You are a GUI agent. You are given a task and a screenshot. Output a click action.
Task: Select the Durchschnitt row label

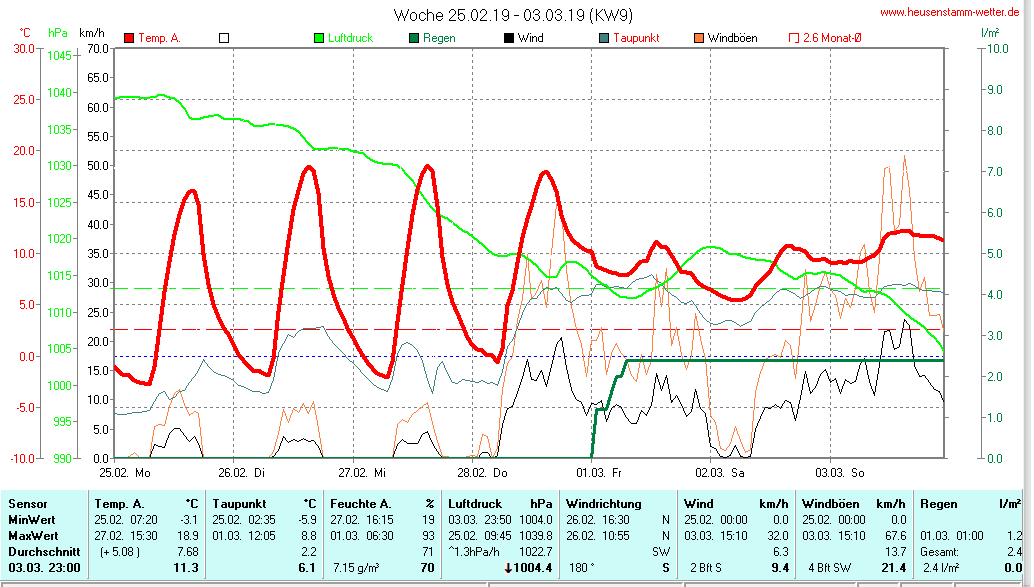point(39,551)
